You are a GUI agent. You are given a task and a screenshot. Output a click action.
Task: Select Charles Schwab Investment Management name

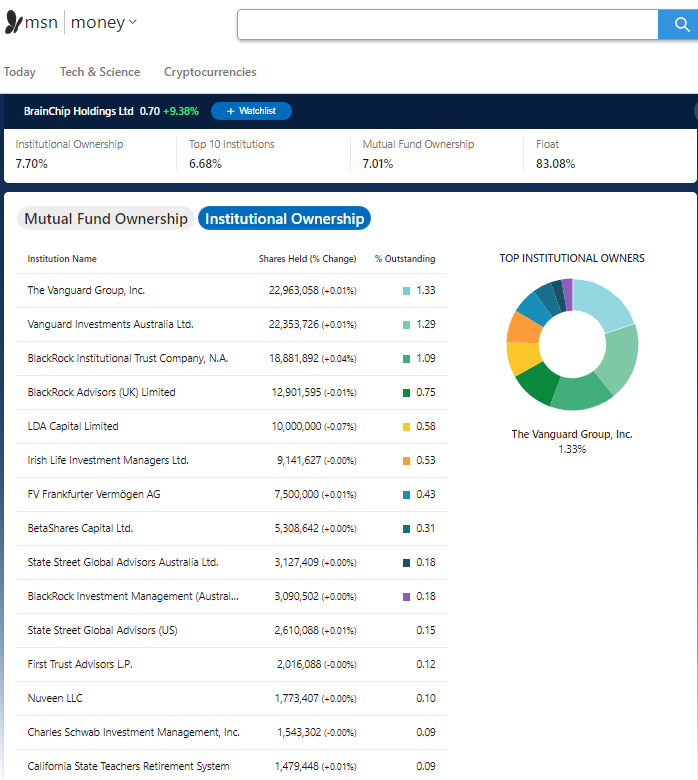tap(133, 732)
